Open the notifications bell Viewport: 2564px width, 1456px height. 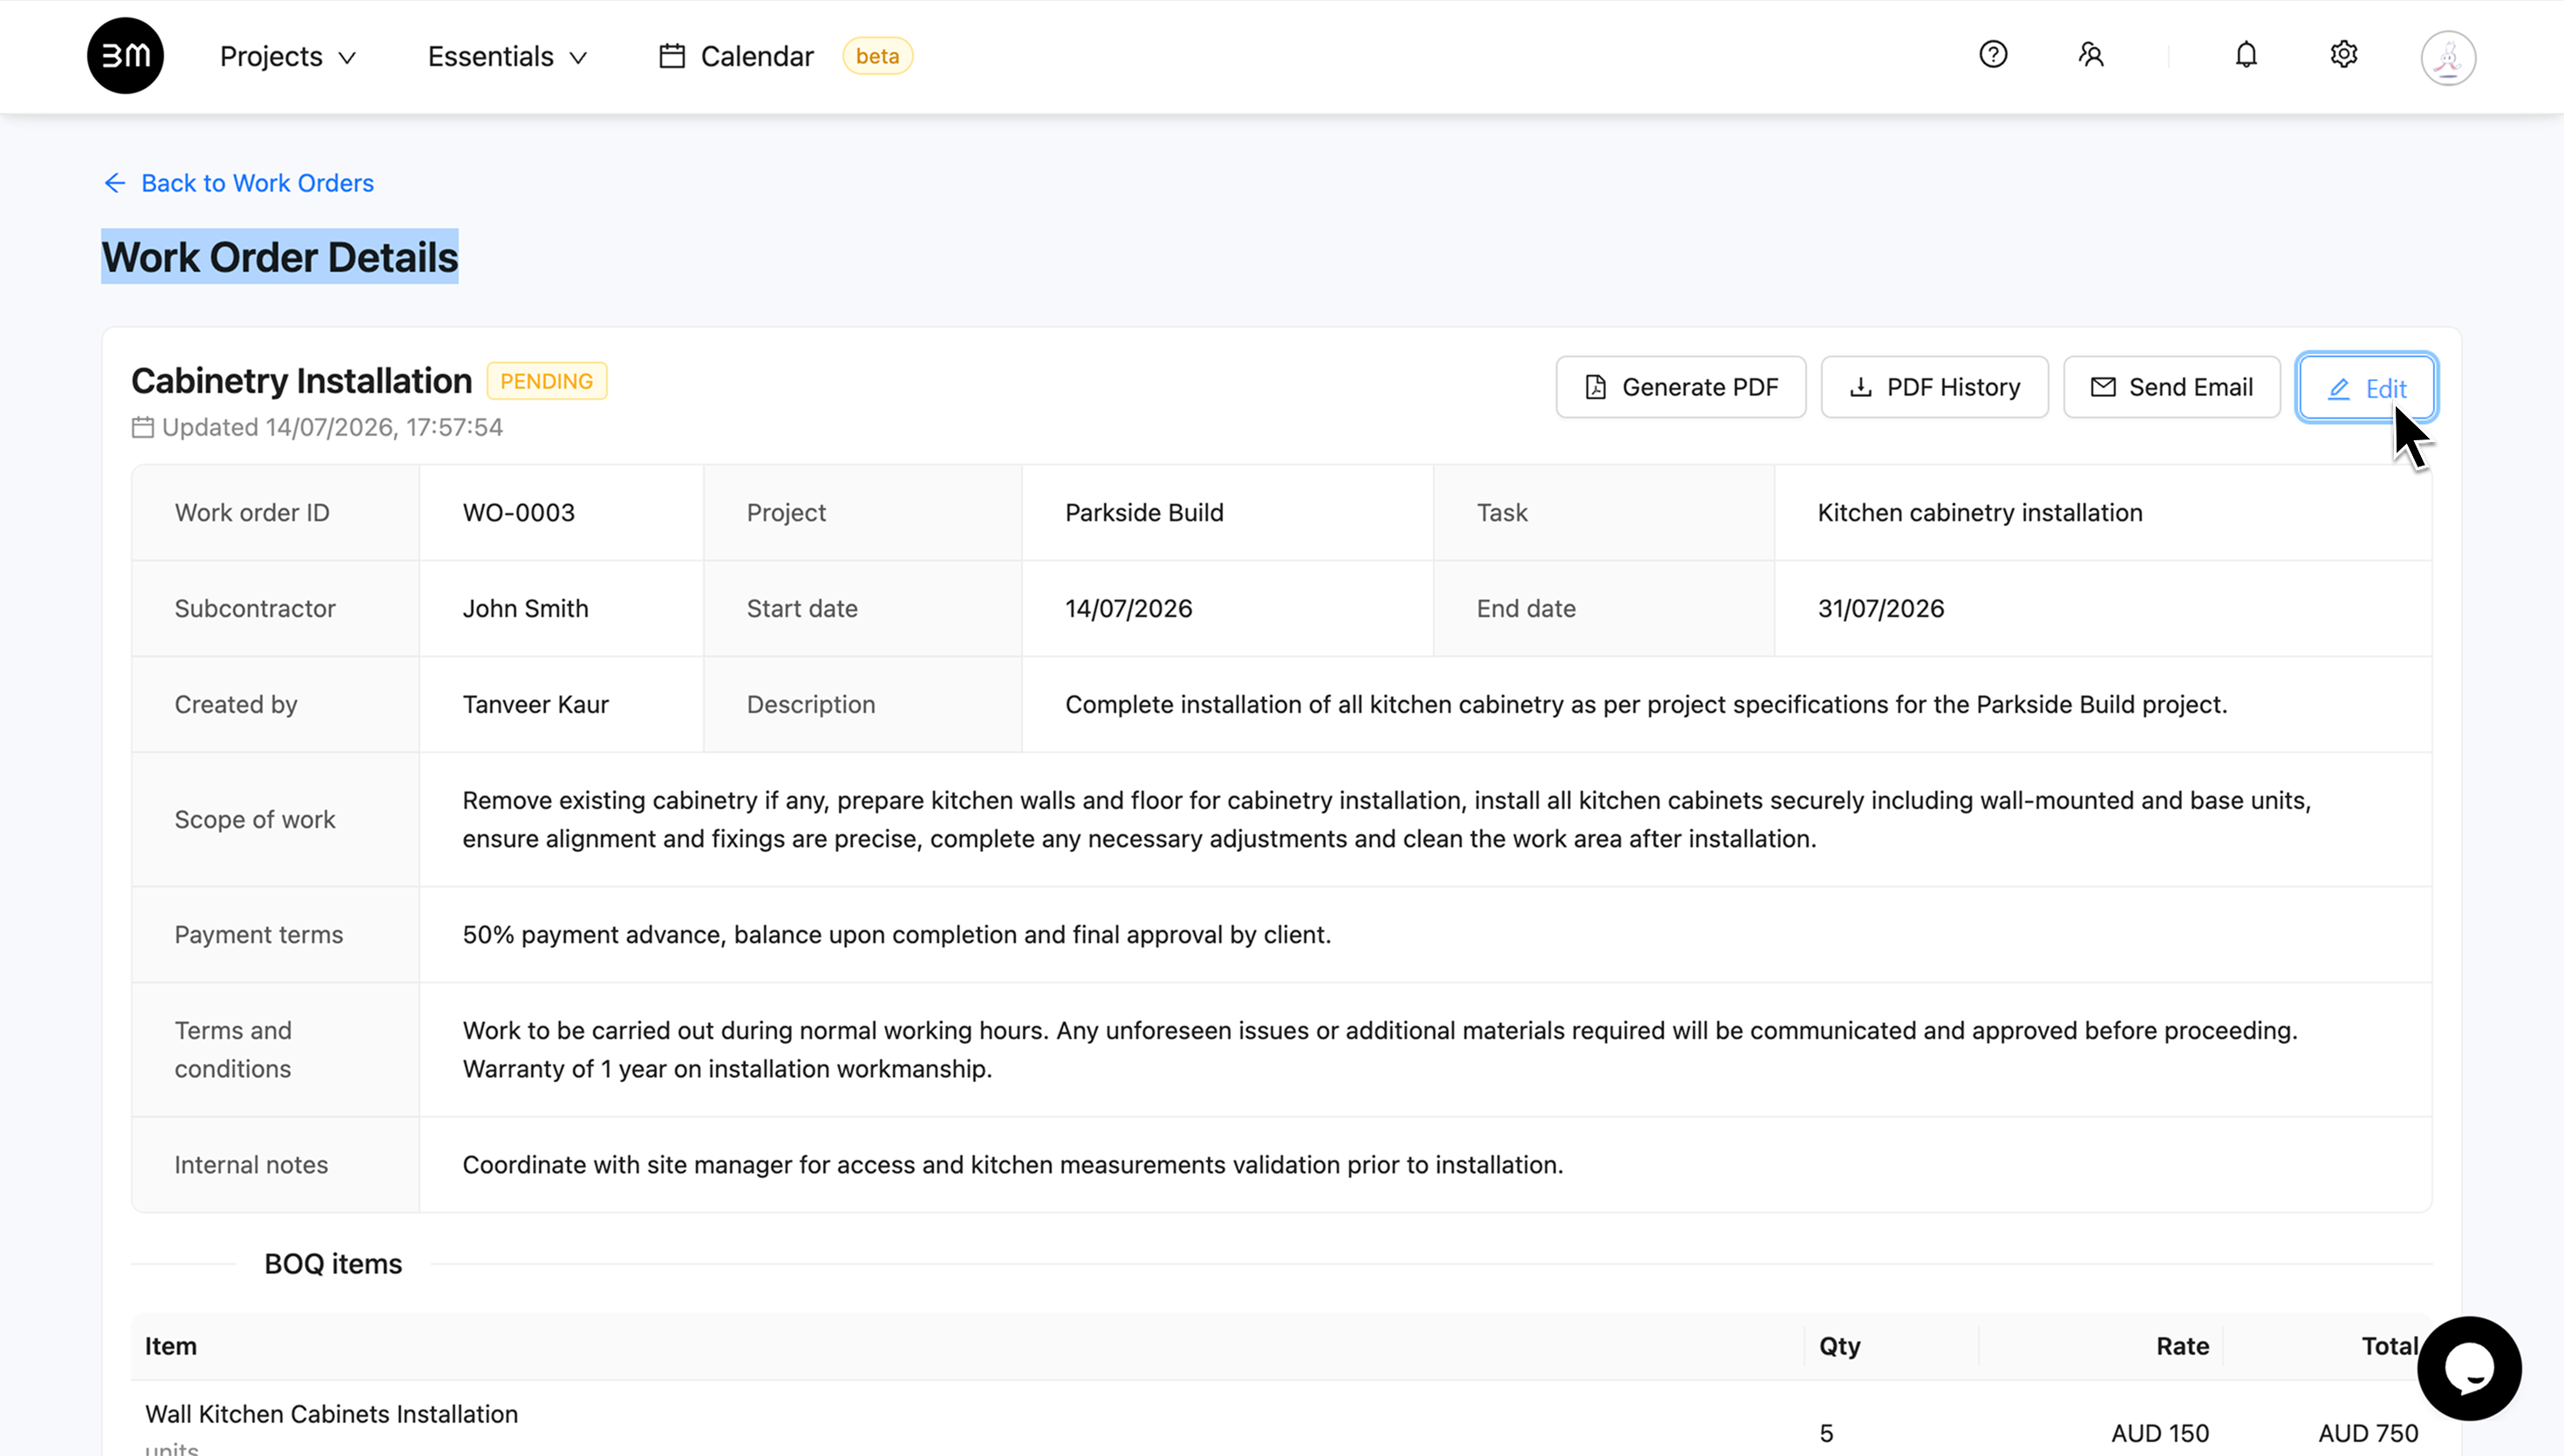[x=2246, y=55]
